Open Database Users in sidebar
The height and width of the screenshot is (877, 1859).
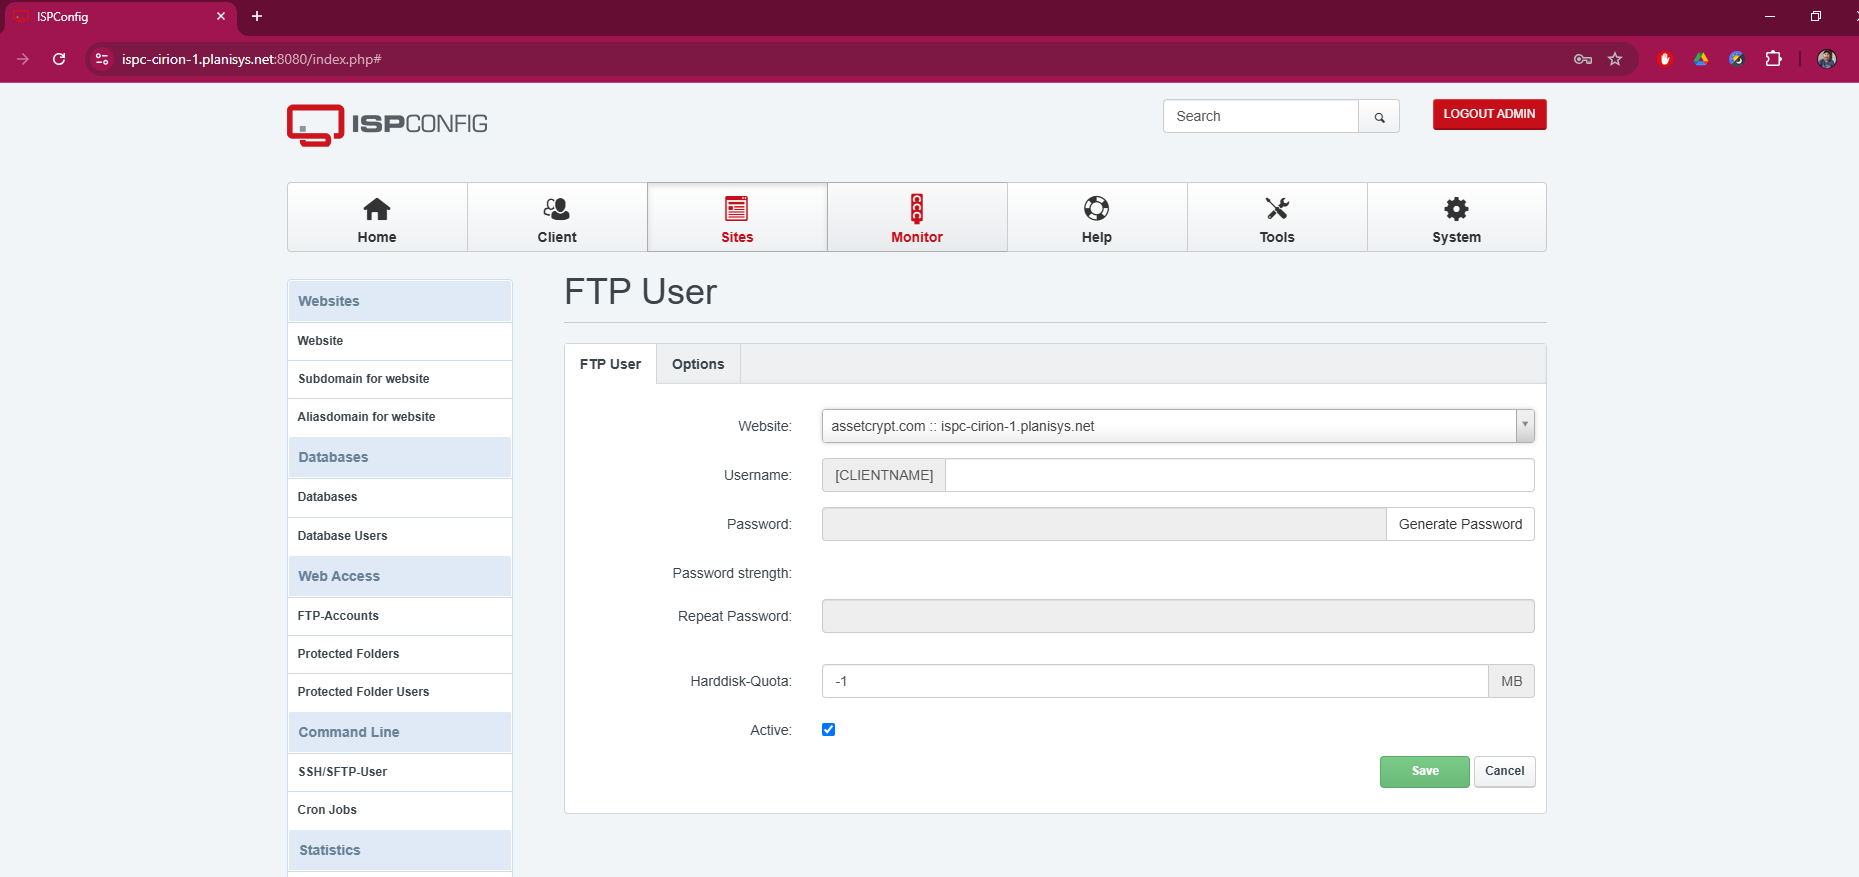(400, 536)
